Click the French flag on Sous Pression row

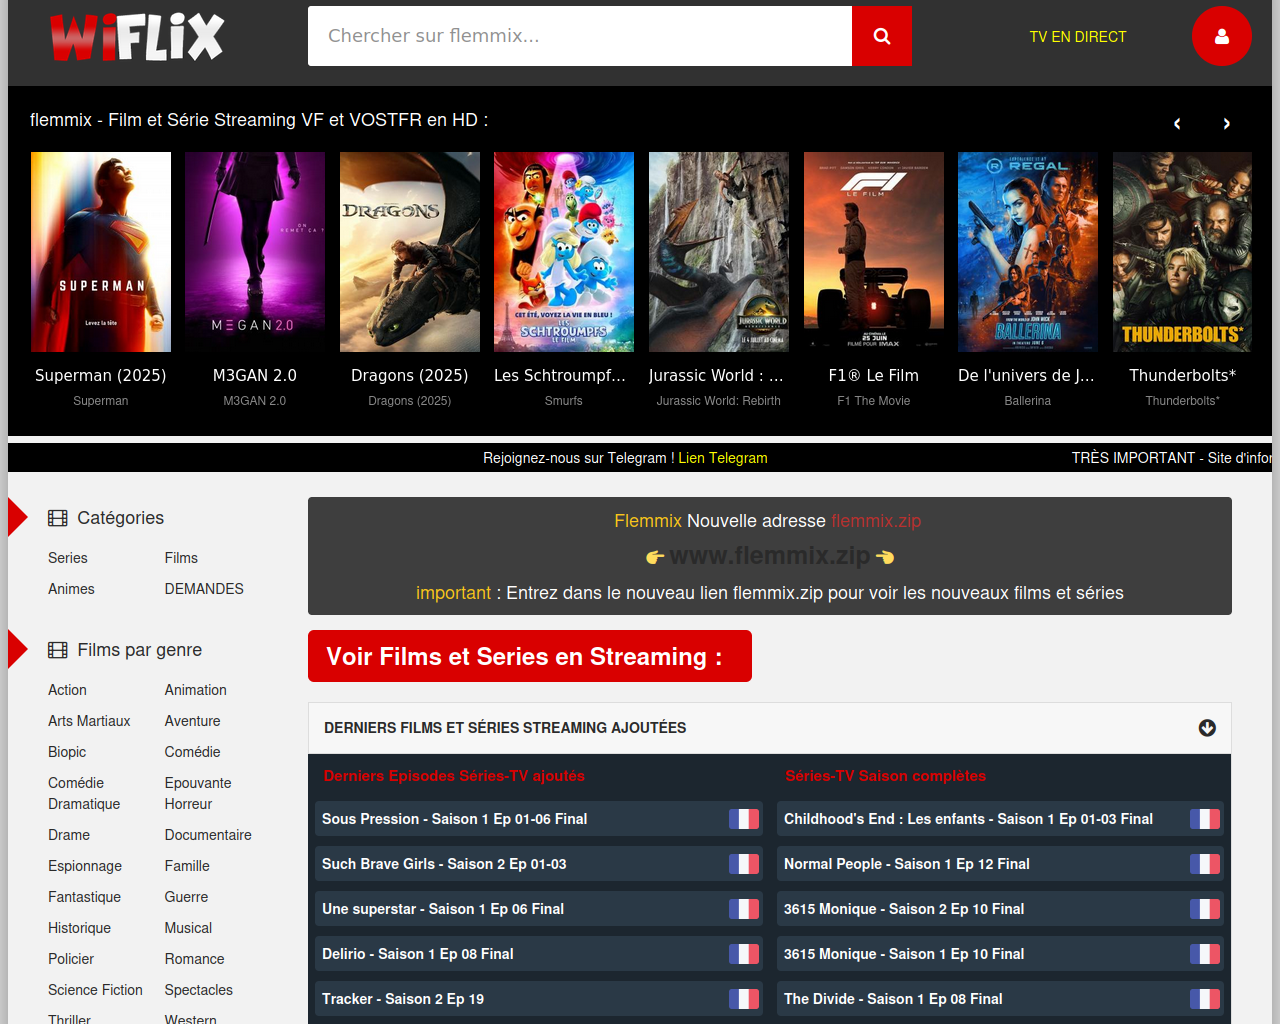coord(744,819)
